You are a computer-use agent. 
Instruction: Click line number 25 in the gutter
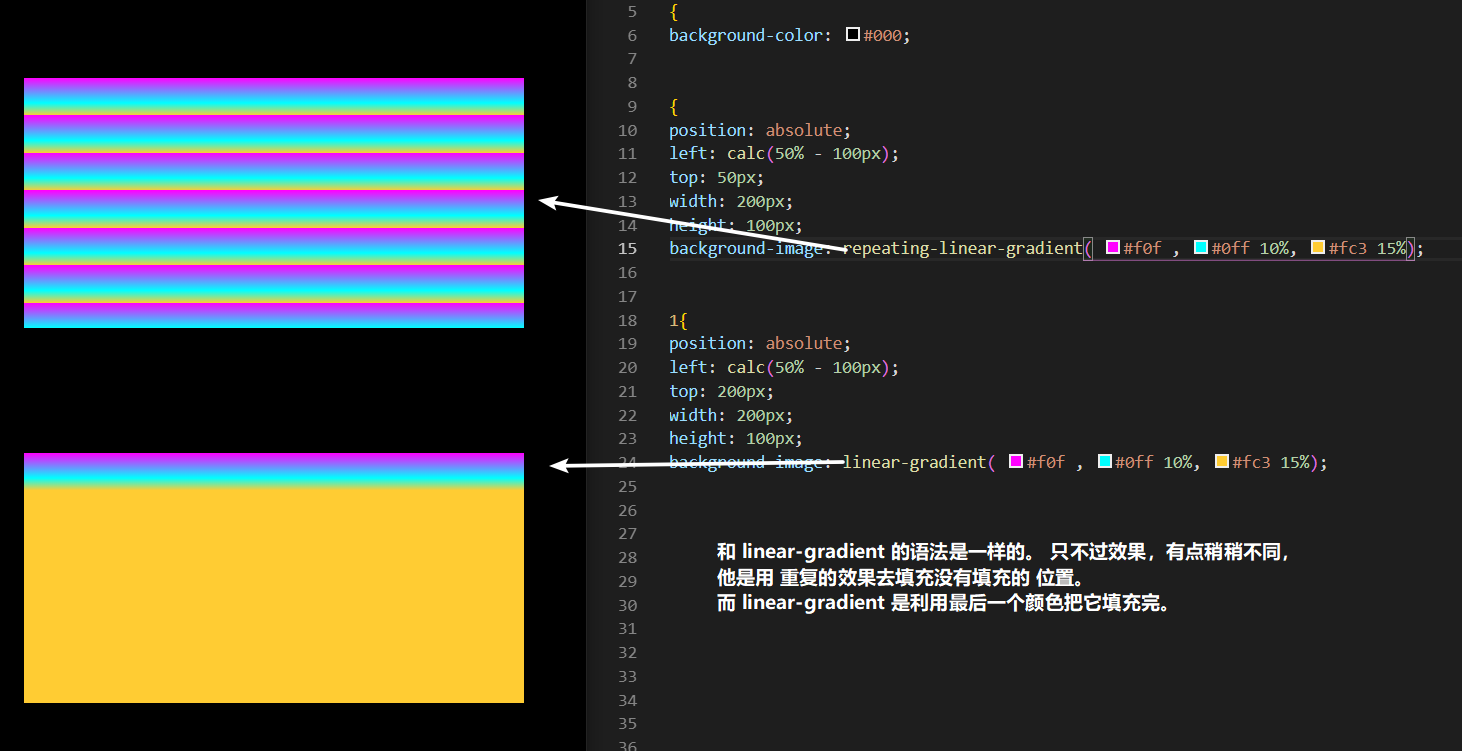coord(627,486)
